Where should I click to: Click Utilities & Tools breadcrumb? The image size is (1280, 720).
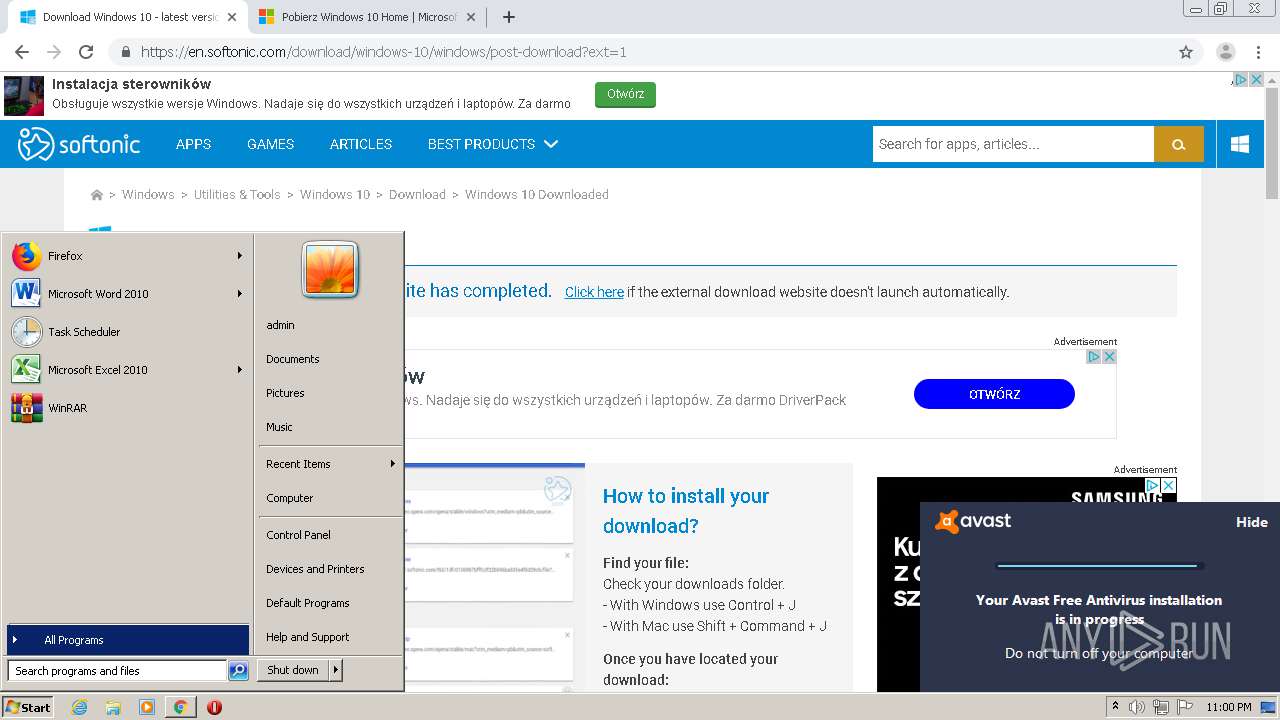[x=237, y=195]
